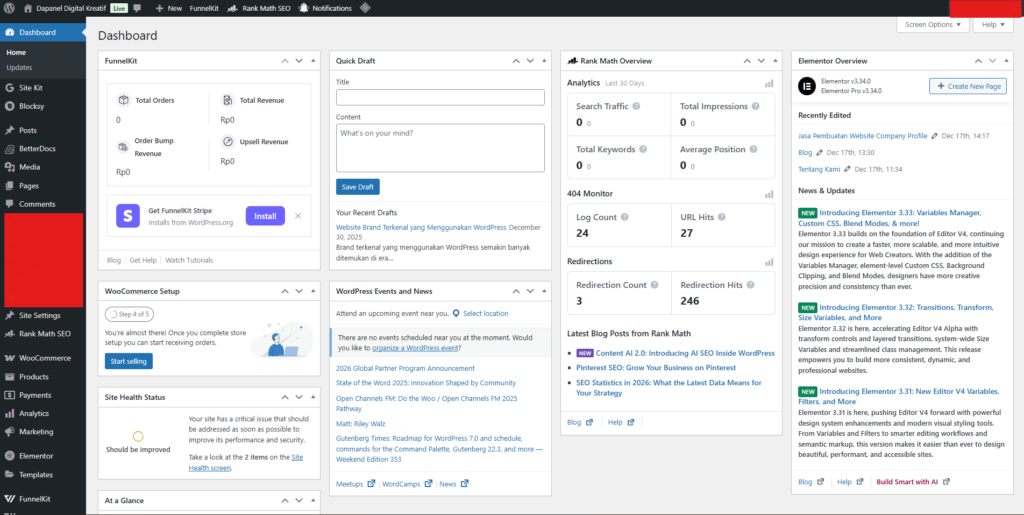Collapse the FunnelKit widget
Image resolution: width=1024 pixels, height=515 pixels.
[313, 61]
